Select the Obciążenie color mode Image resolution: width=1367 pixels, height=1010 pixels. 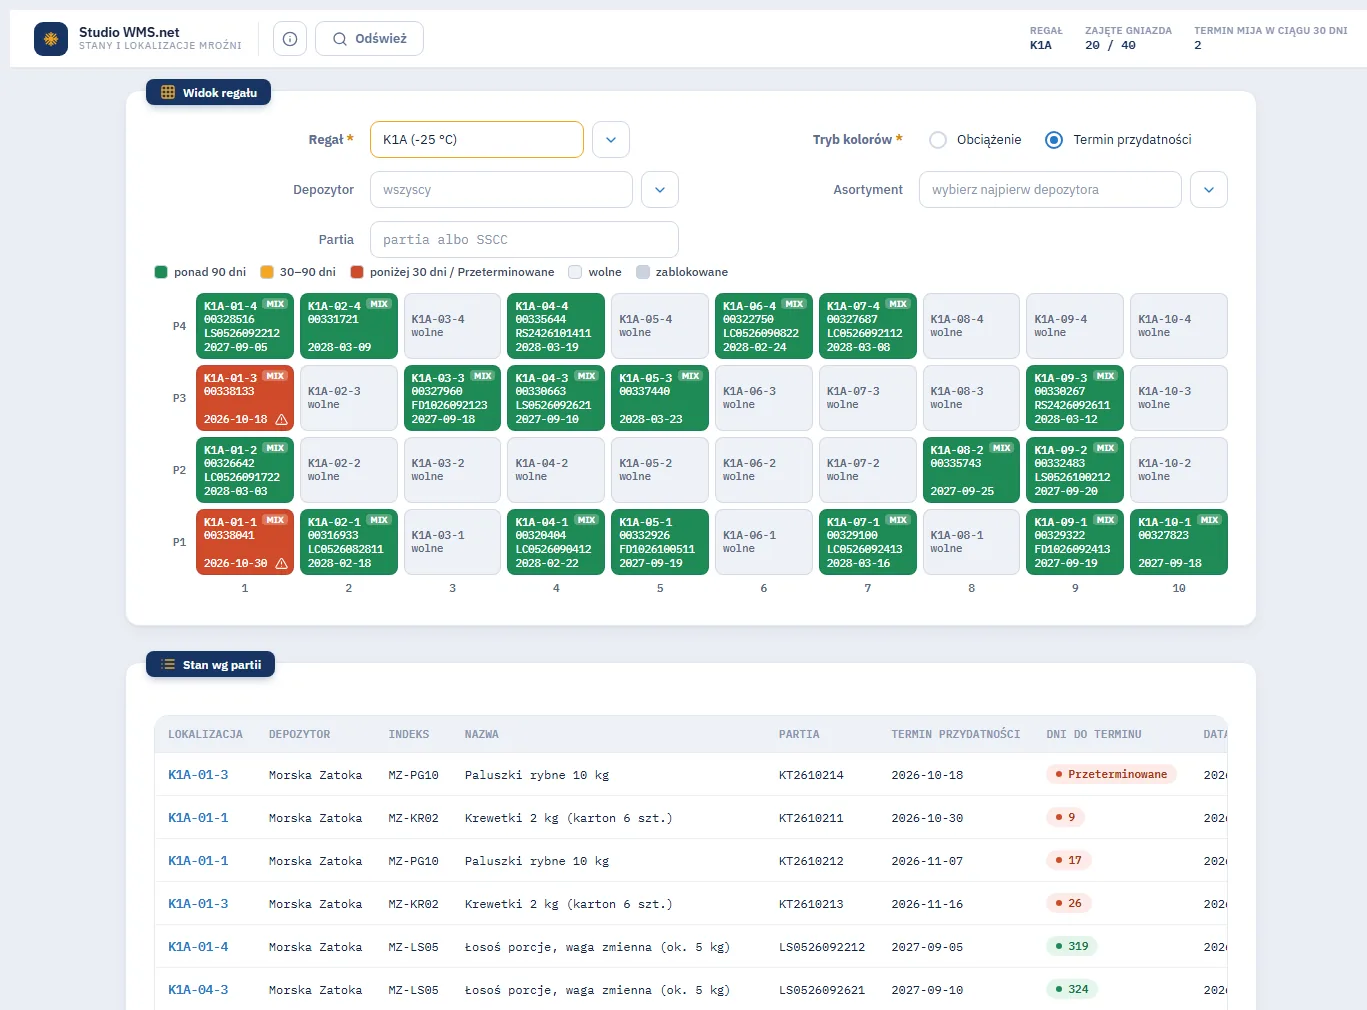[938, 140]
